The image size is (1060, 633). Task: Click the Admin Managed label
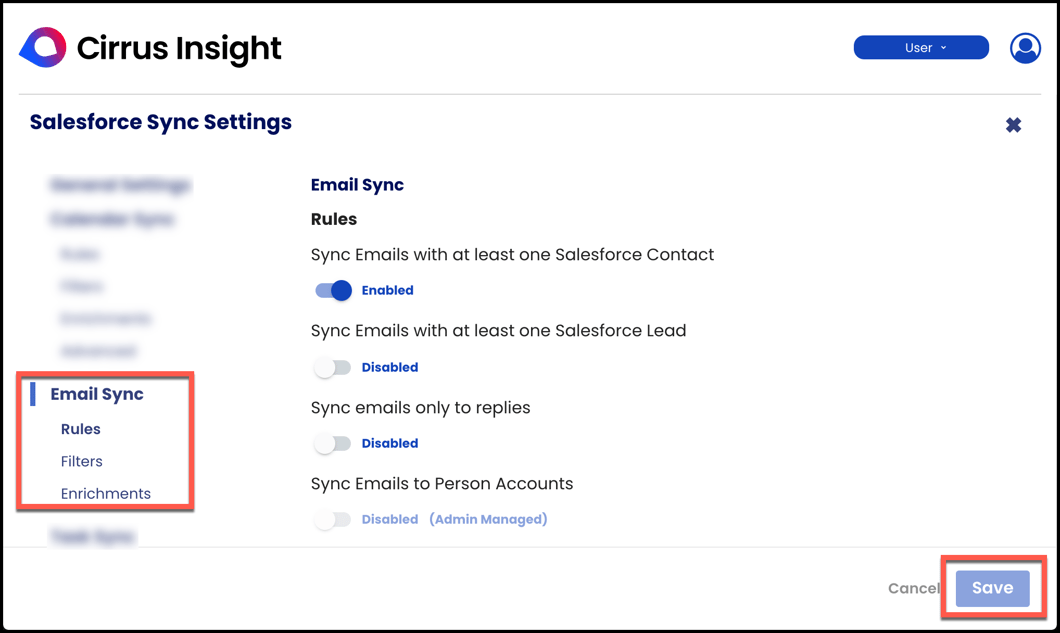tap(488, 519)
